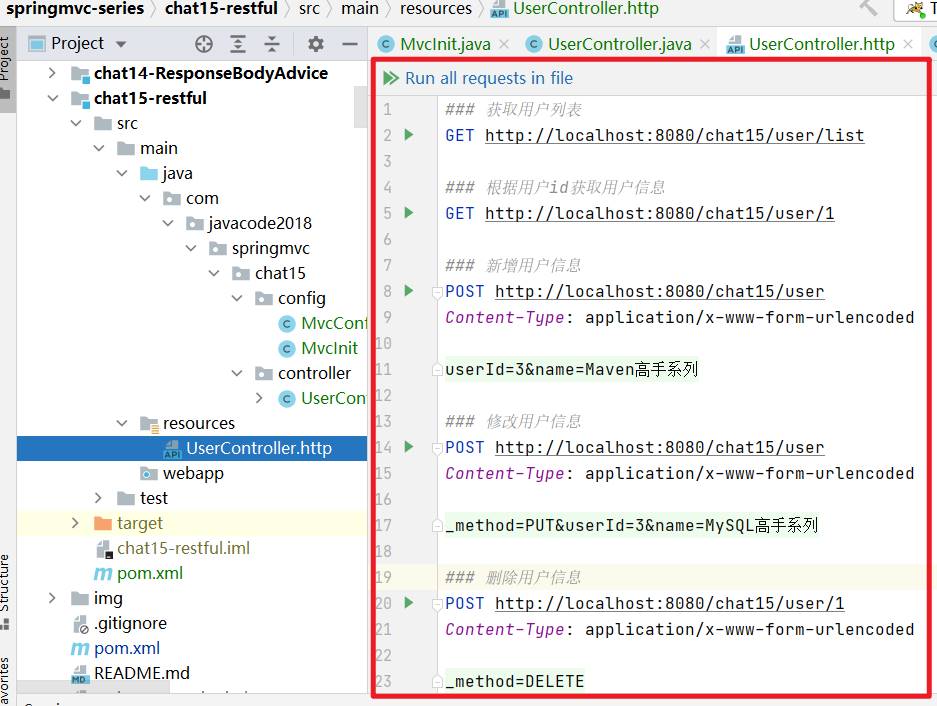Image resolution: width=937 pixels, height=706 pixels.
Task: Close the MvcInit.java tab
Action: [504, 44]
